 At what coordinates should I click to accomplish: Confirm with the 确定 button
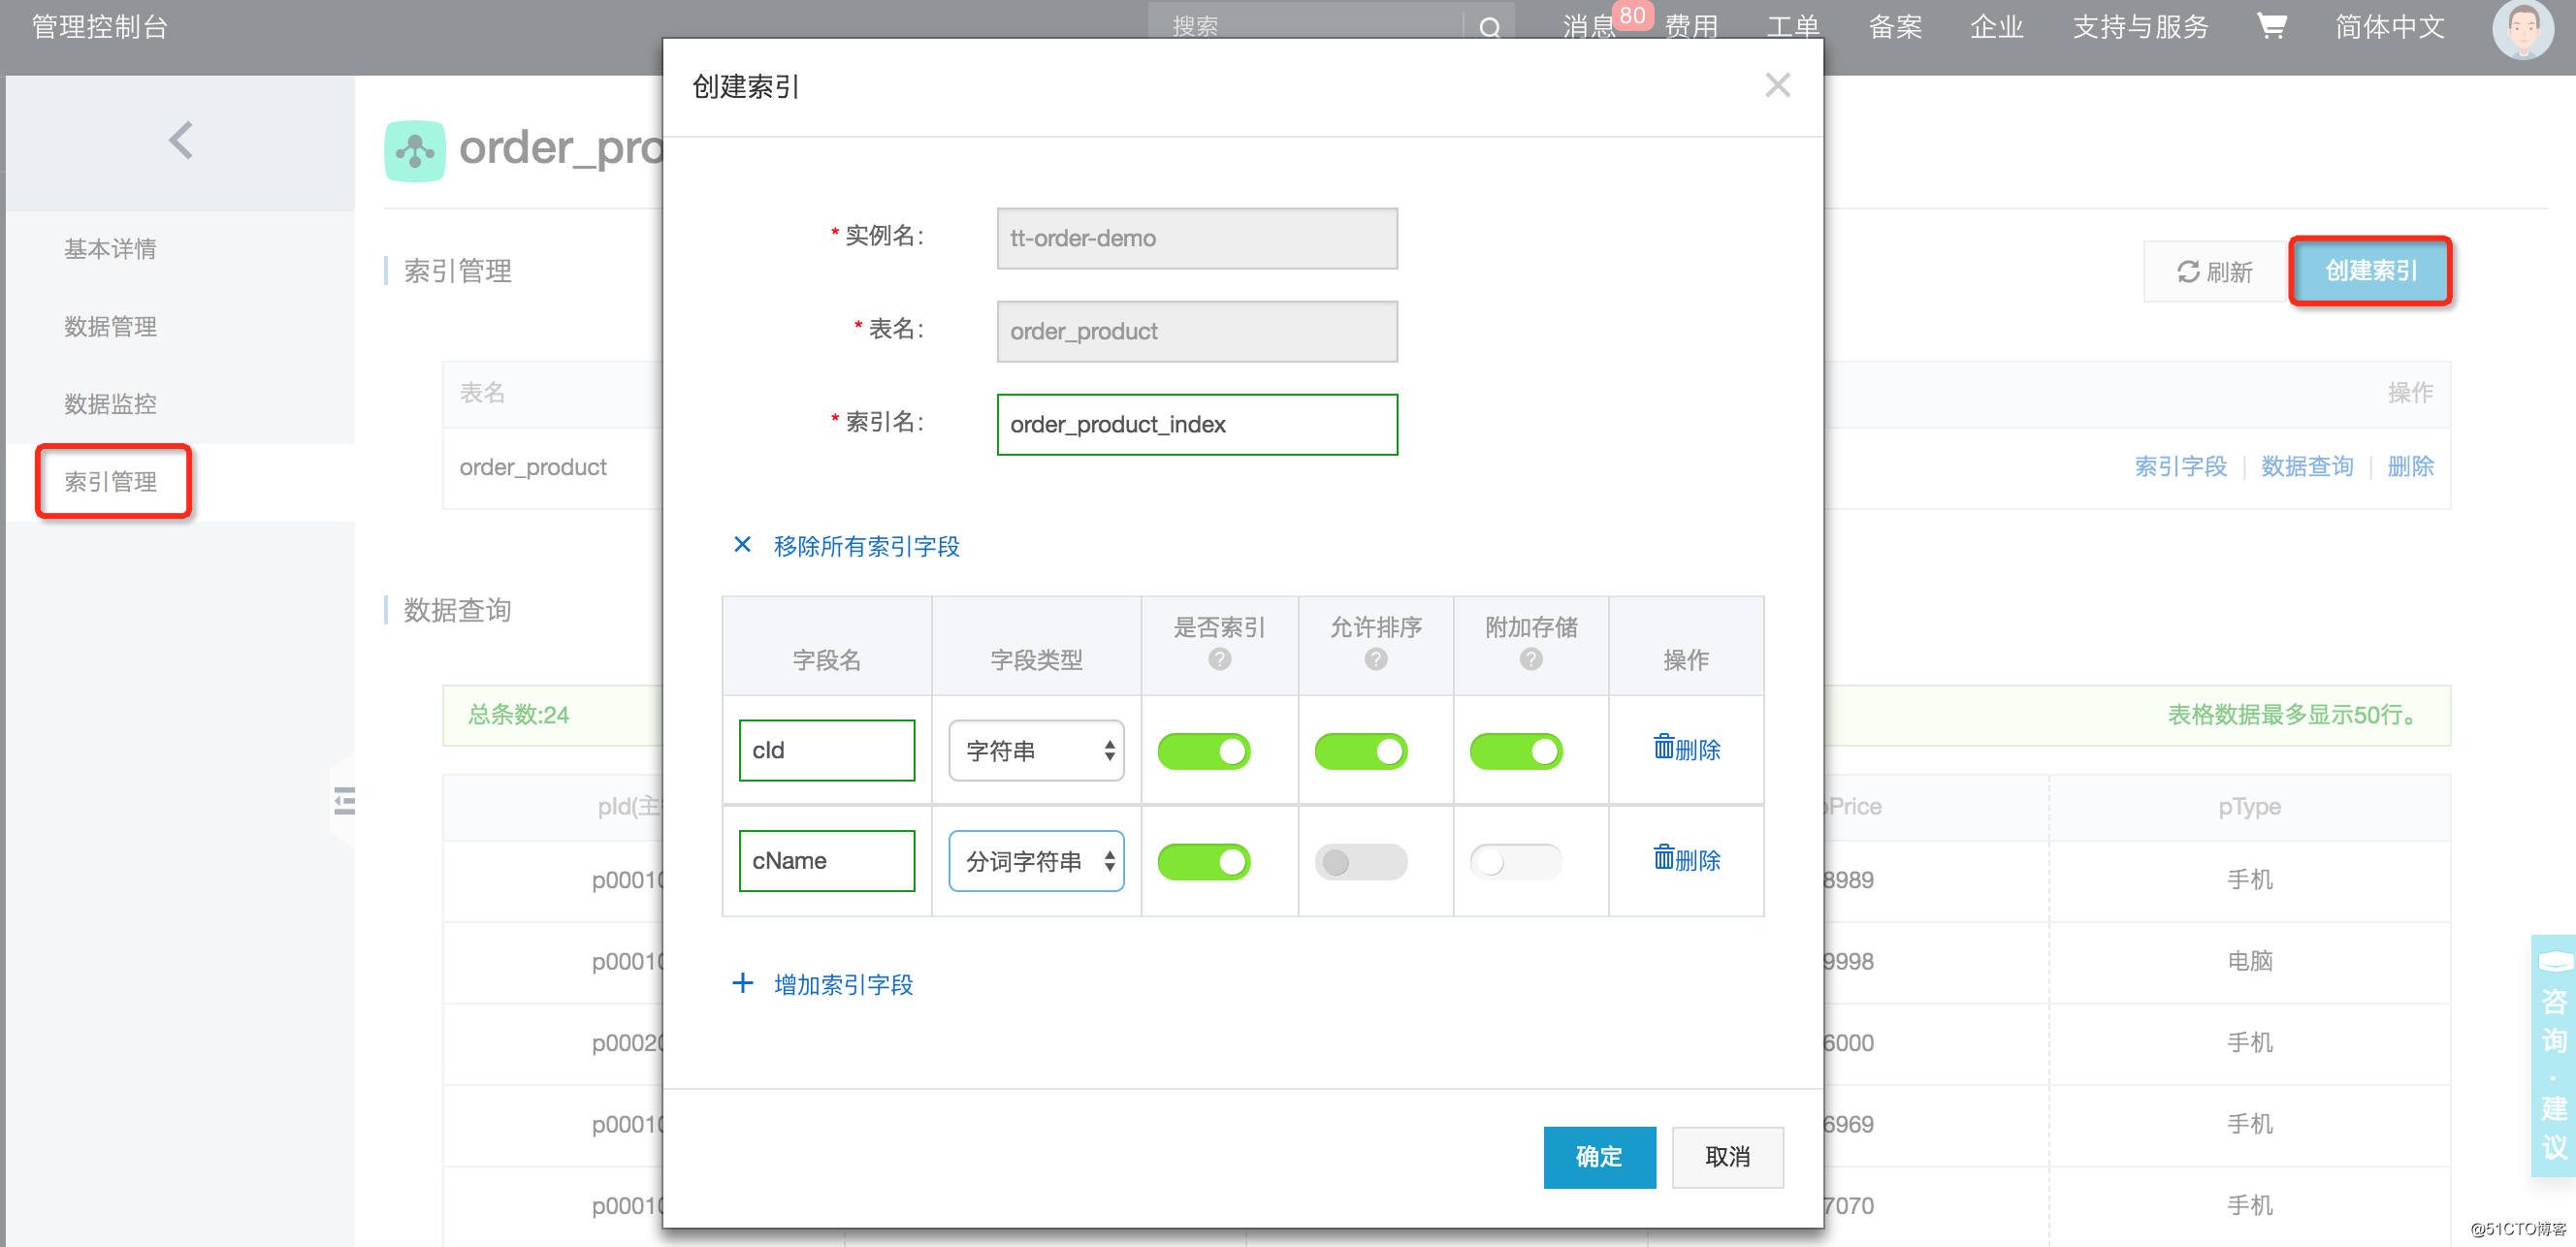(1599, 1157)
